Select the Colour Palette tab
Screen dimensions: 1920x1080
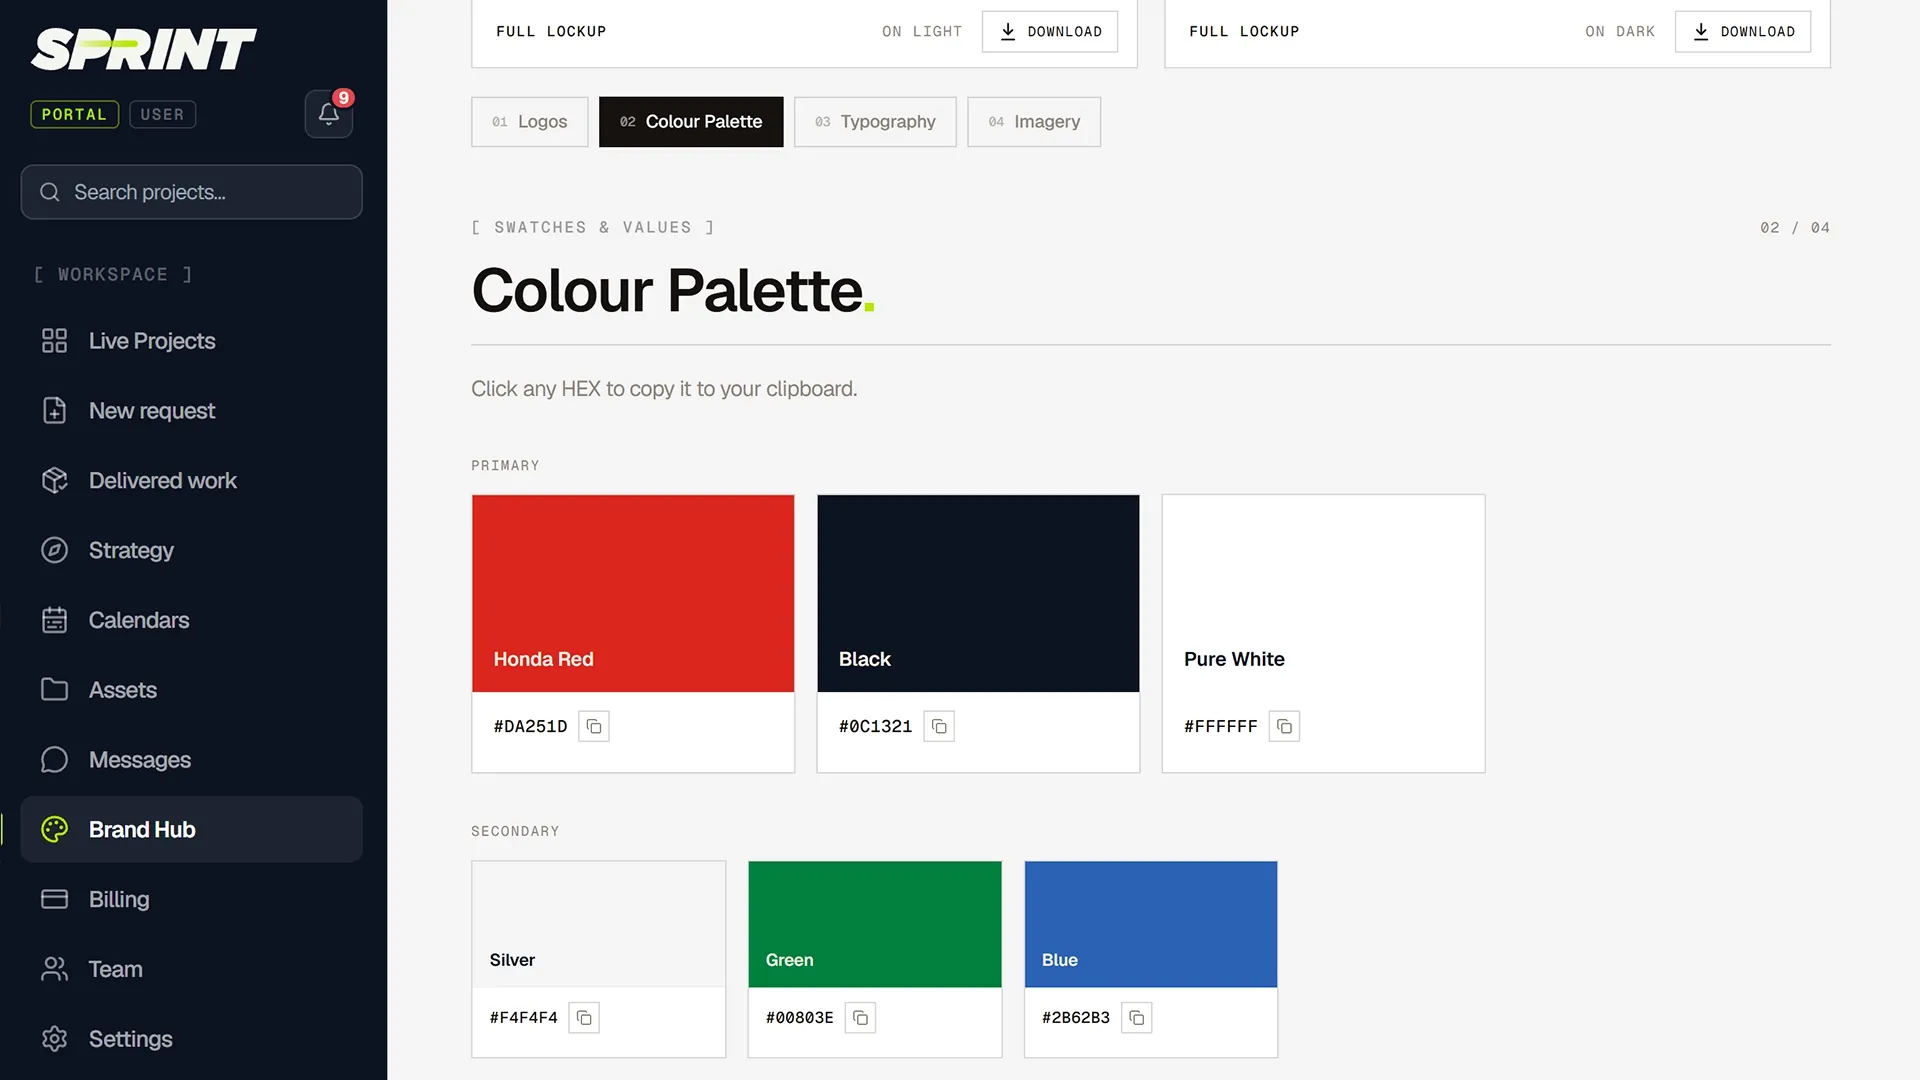691,122
